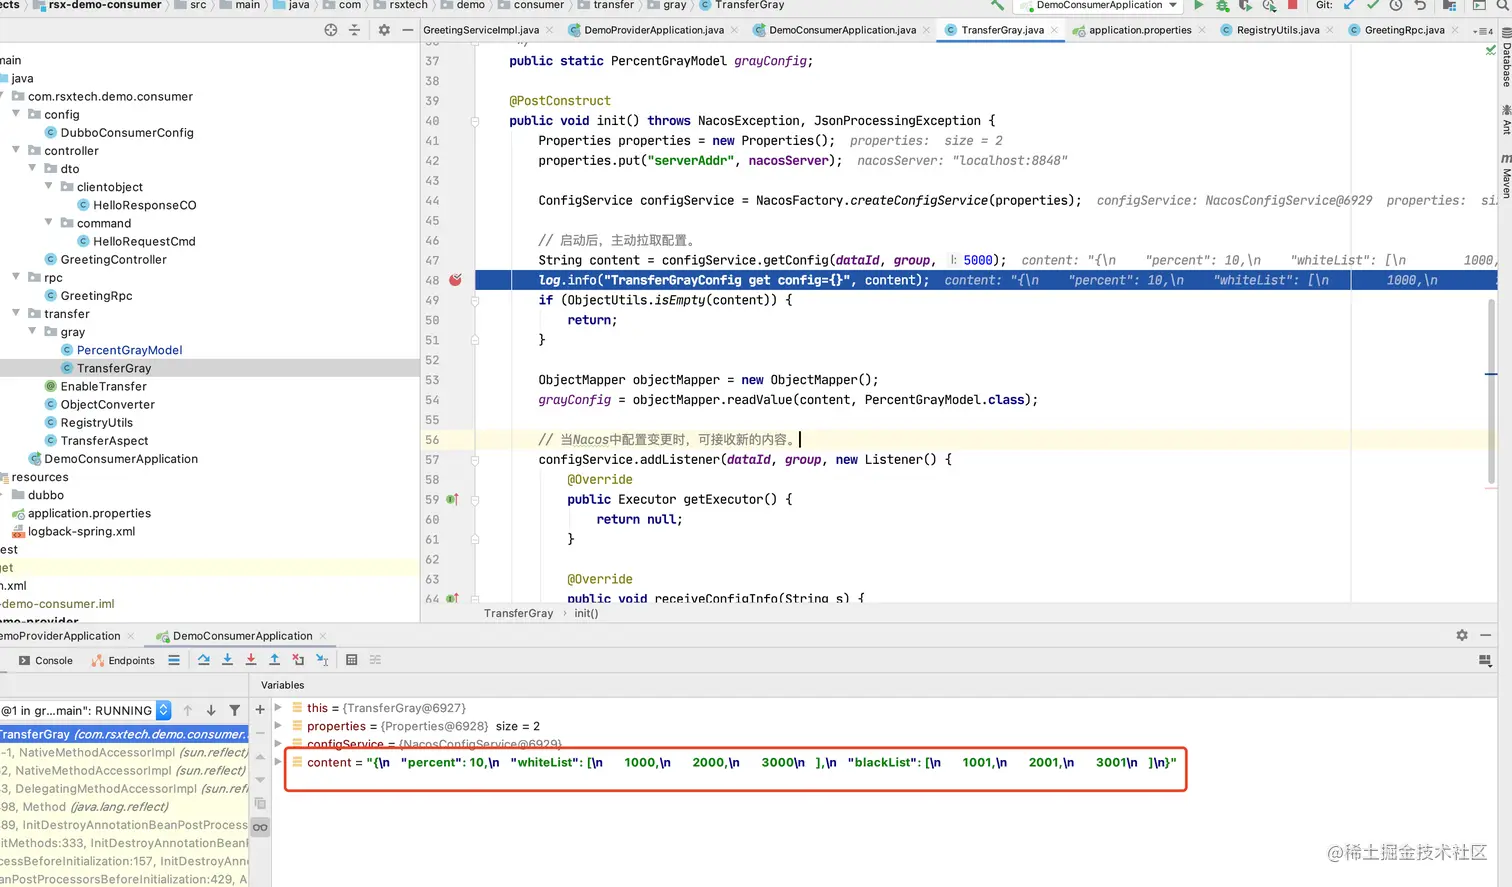The height and width of the screenshot is (887, 1512).
Task: Select TransferAspect class in tree
Action: tap(104, 440)
